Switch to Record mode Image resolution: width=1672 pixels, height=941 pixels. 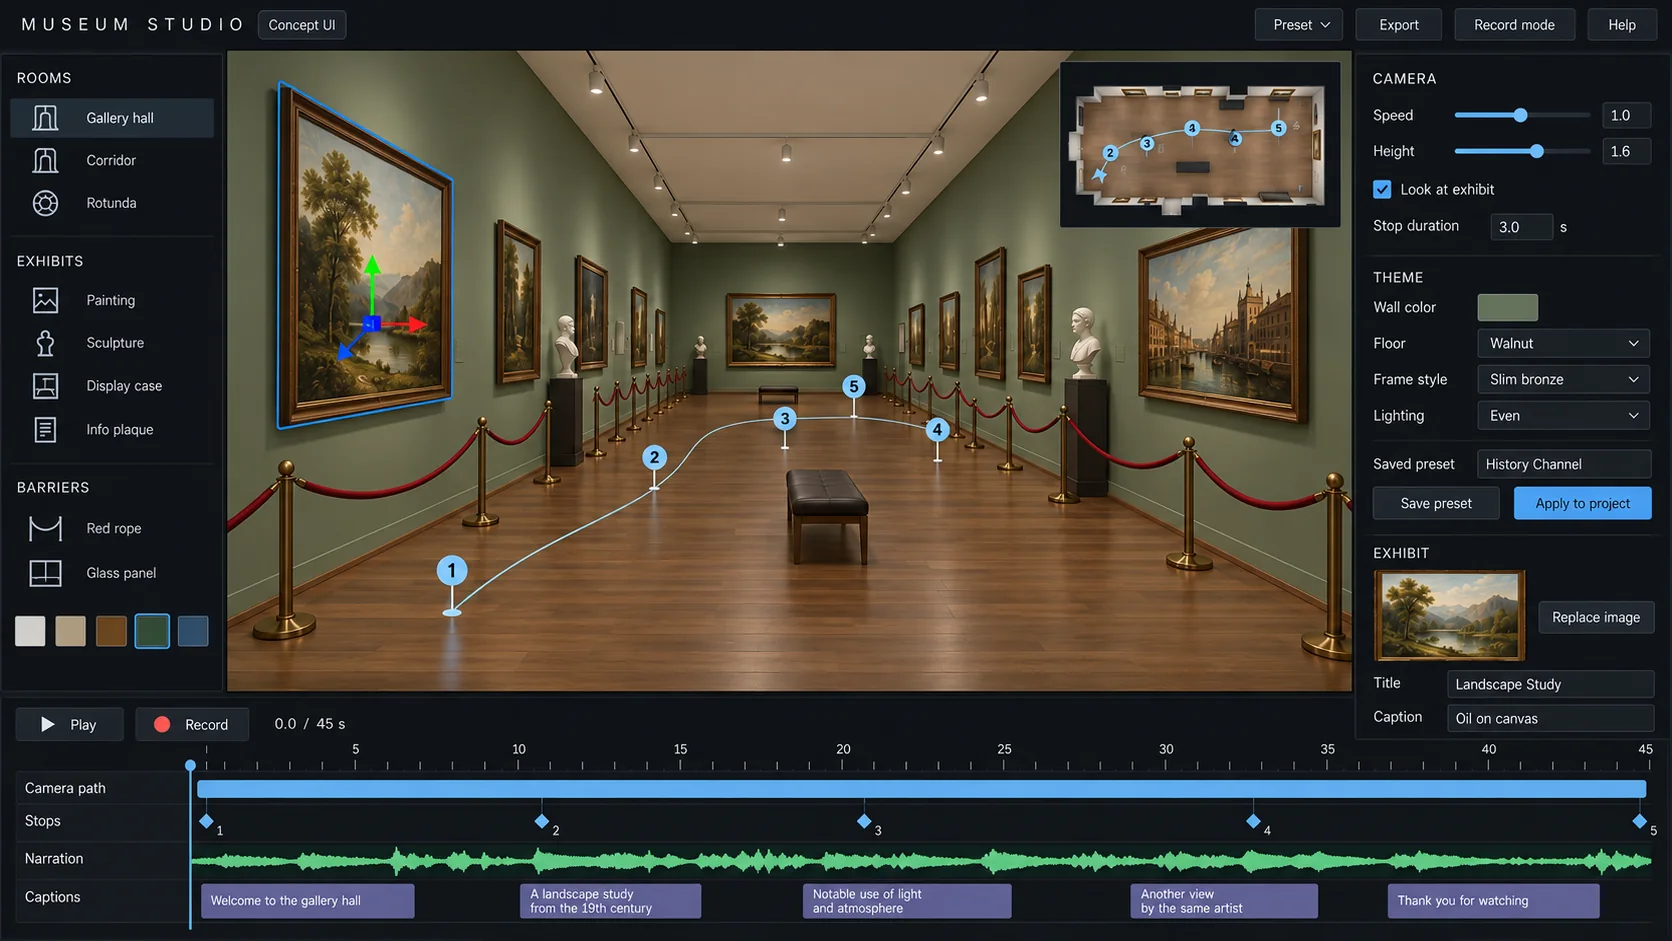tap(1514, 25)
